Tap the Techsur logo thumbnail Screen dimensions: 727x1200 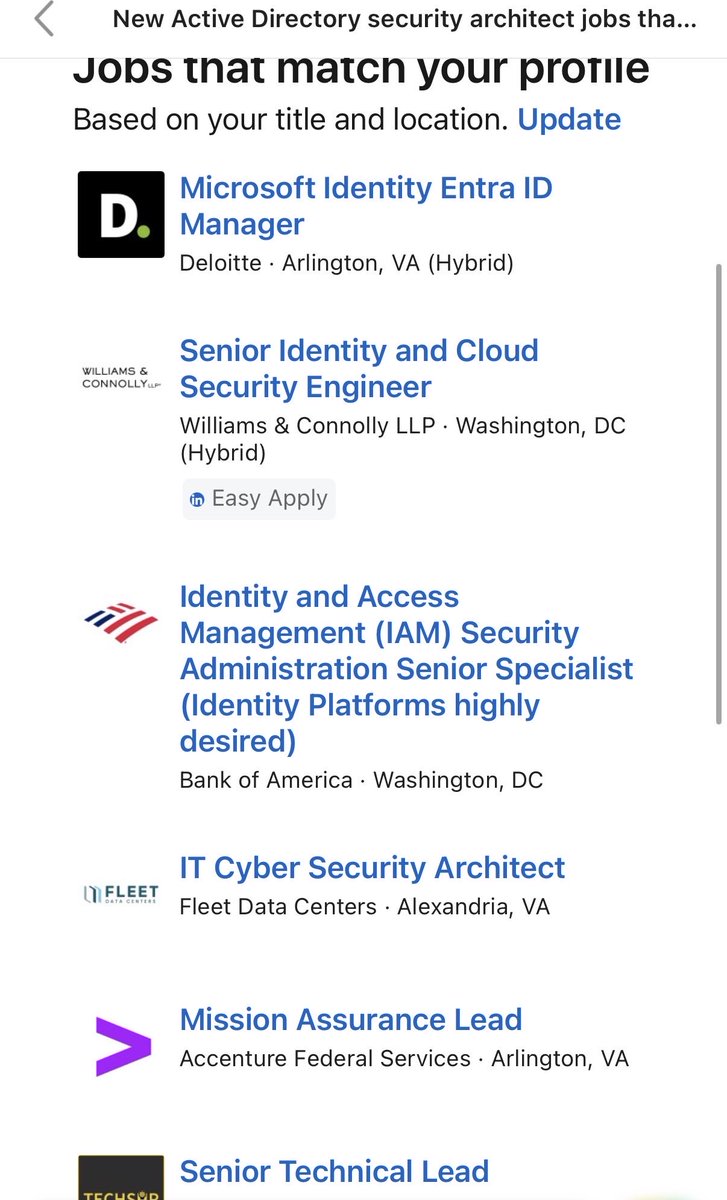[121, 1177]
